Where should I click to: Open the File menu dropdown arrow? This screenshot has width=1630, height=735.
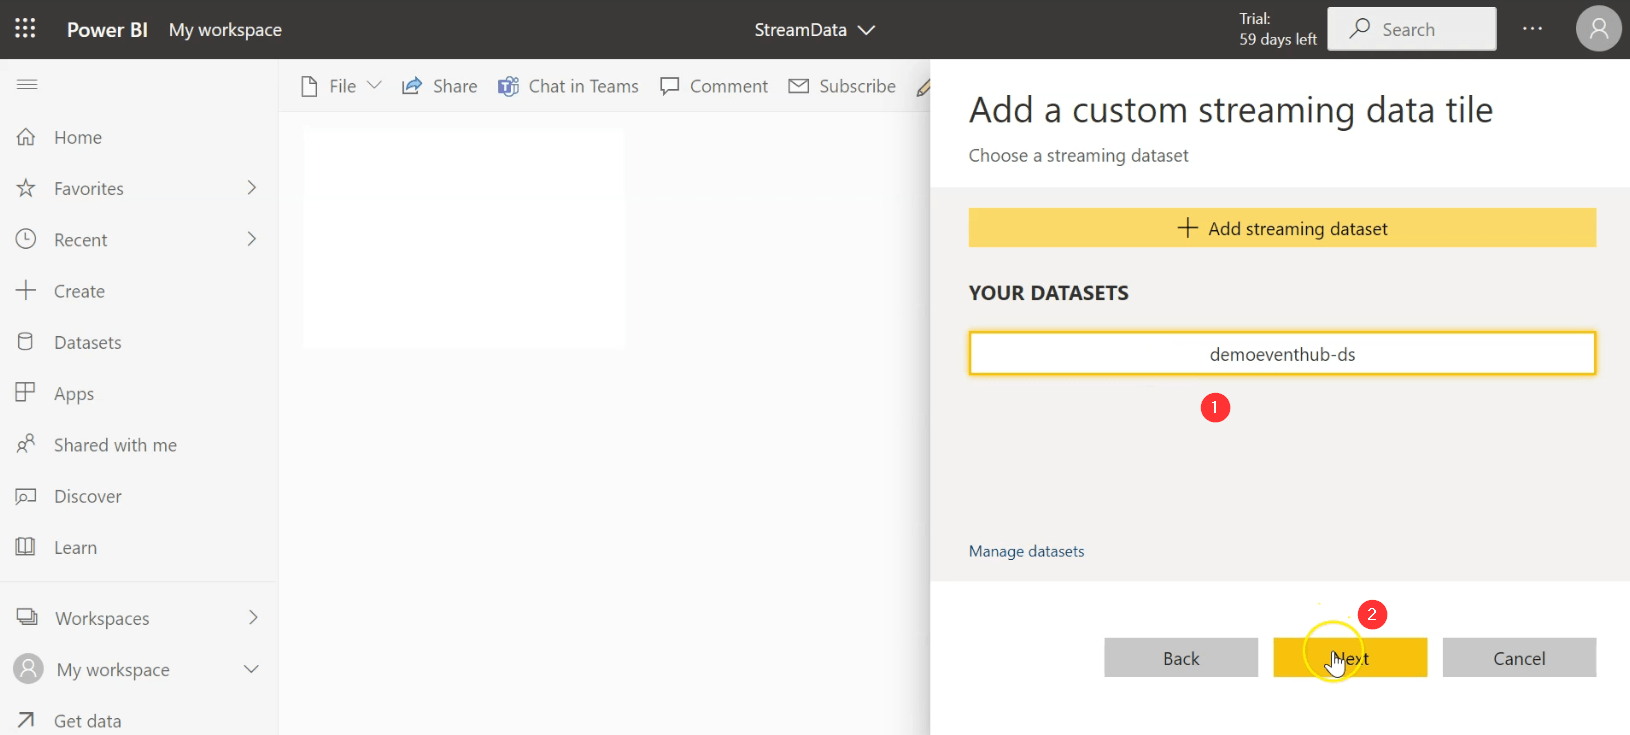375,86
